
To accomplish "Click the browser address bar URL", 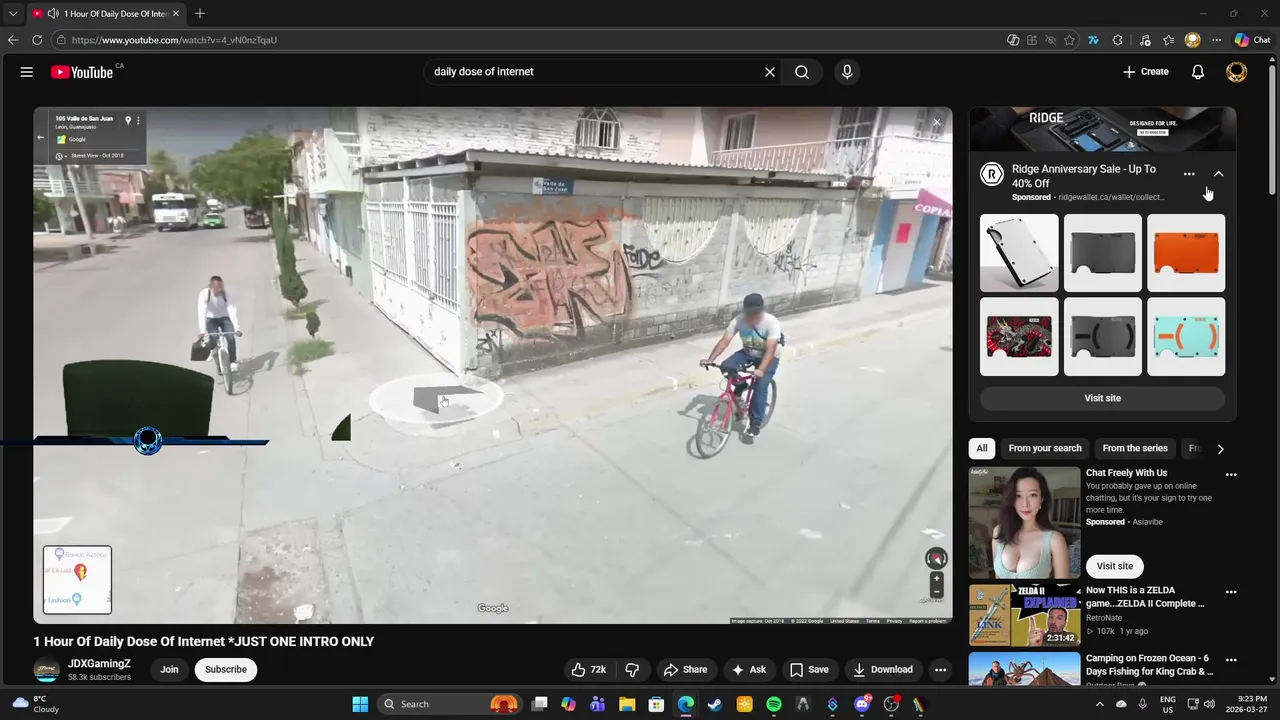I will point(174,40).
